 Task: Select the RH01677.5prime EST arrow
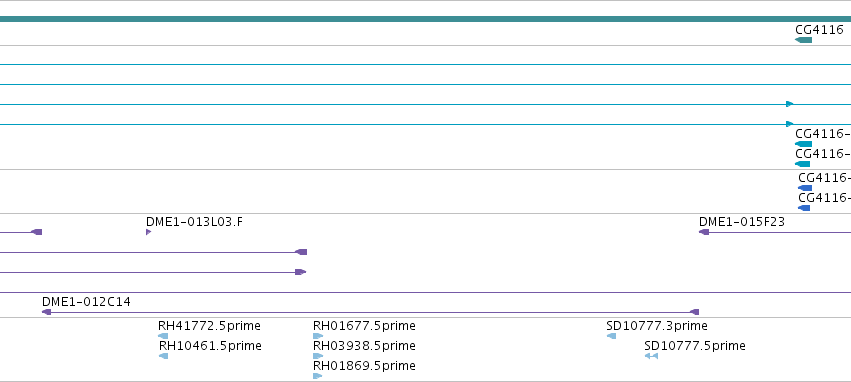pos(318,336)
